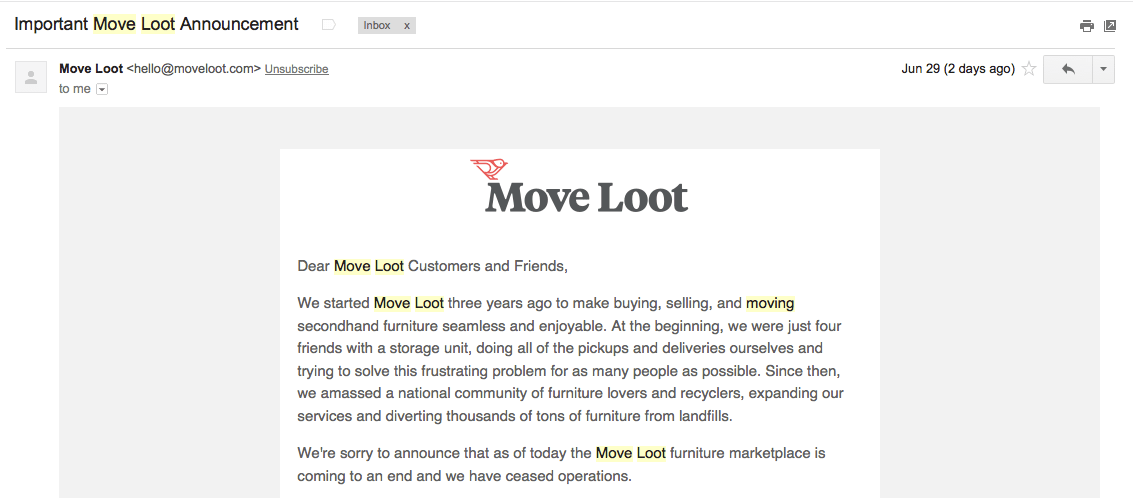1133x498 pixels.
Task: Open the email in a new window
Action: coord(1110,26)
